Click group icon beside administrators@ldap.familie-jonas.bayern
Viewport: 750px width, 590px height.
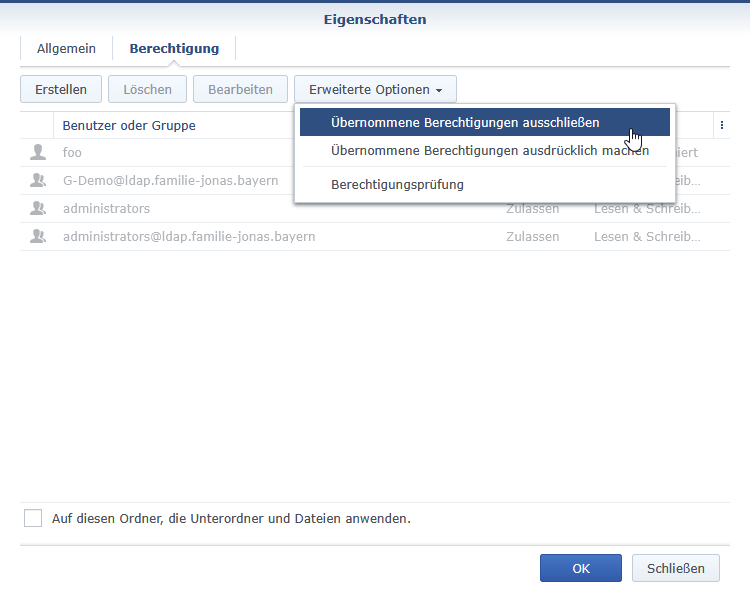[38, 236]
